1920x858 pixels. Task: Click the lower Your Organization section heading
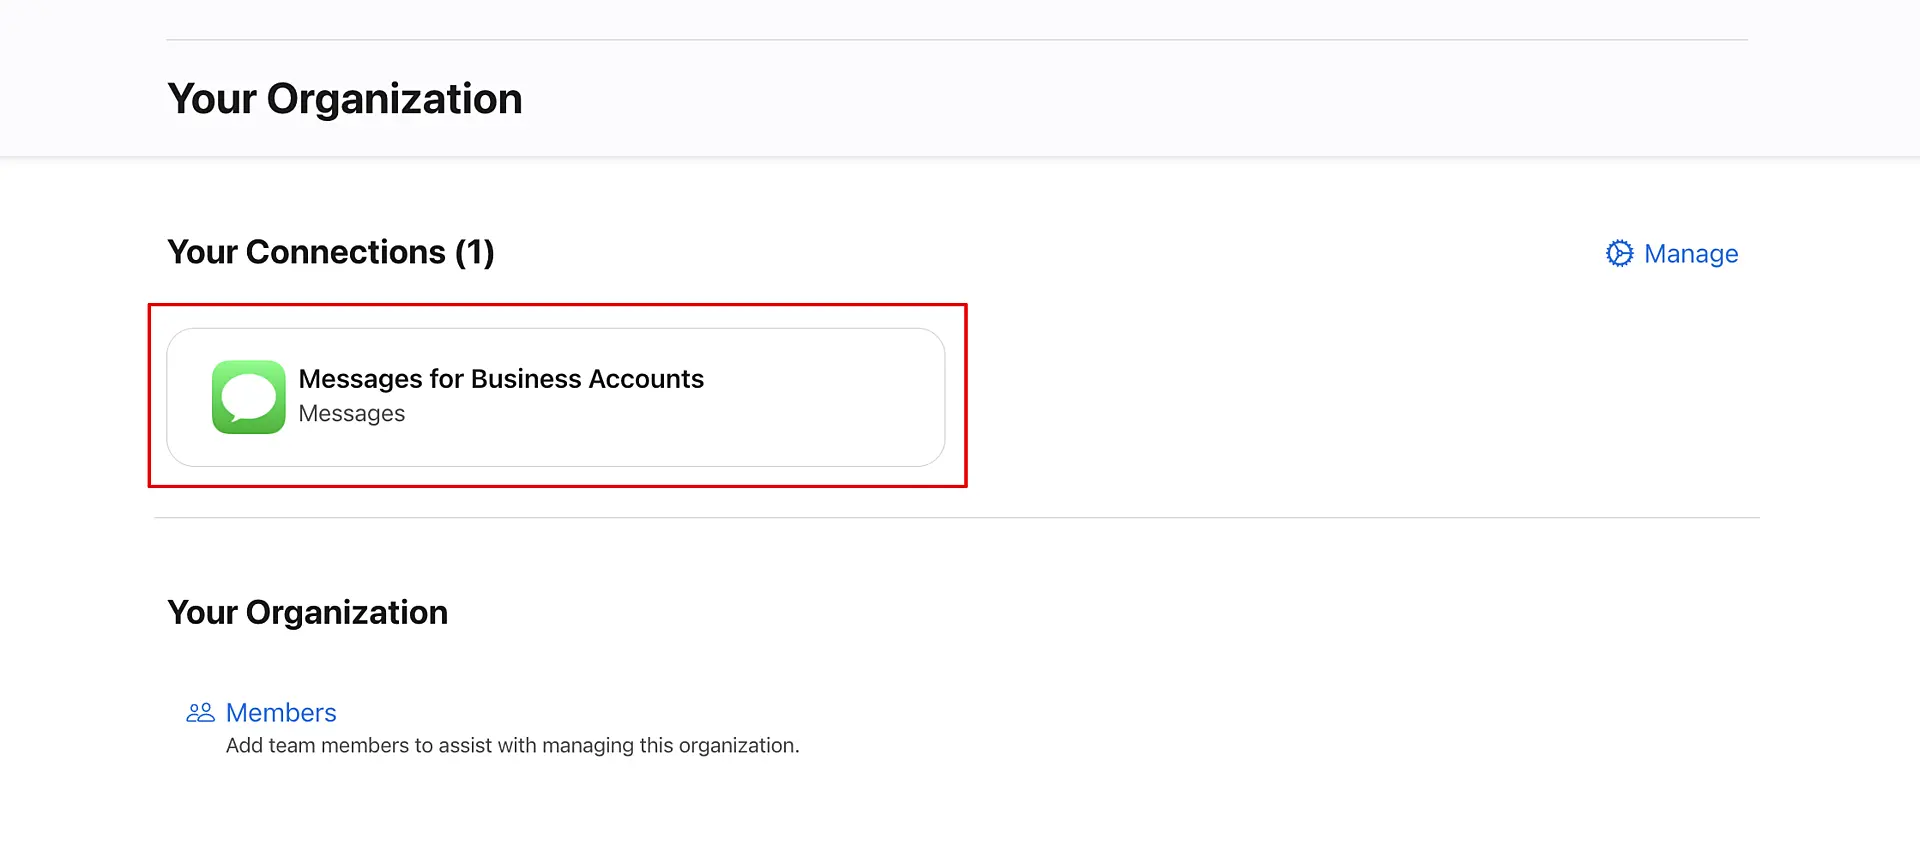point(307,612)
